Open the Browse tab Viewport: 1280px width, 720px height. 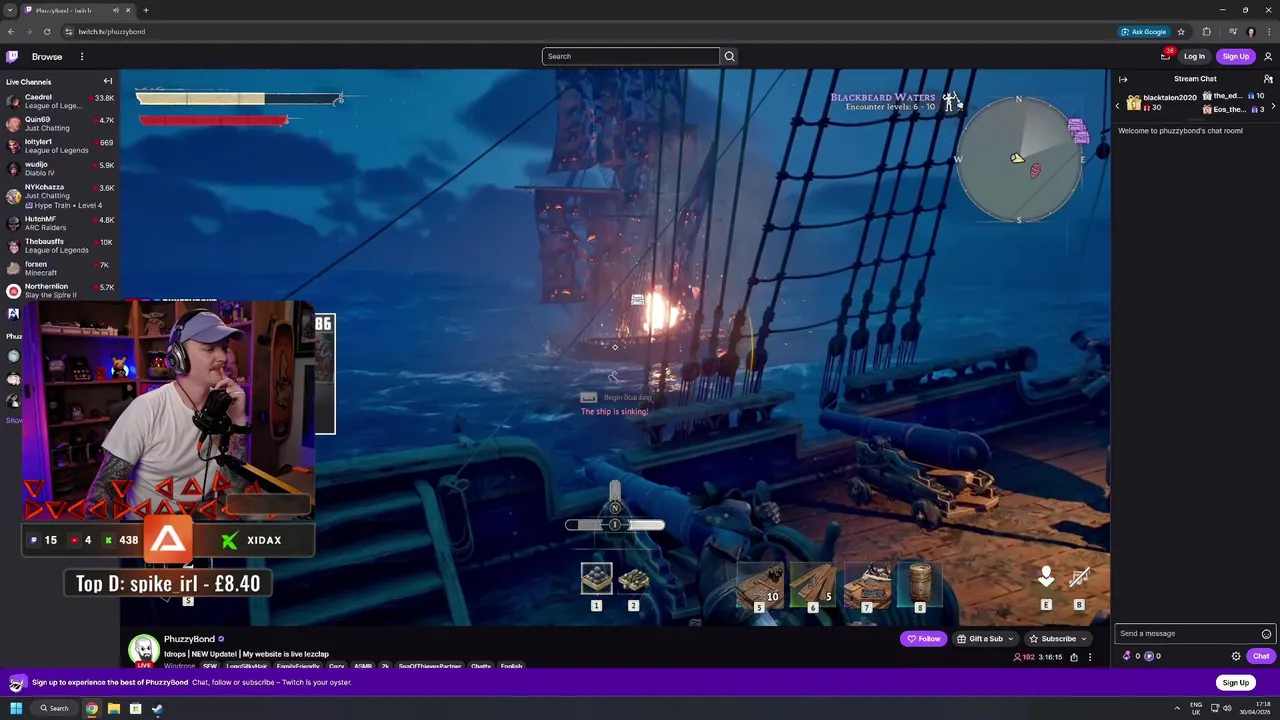coord(47,57)
